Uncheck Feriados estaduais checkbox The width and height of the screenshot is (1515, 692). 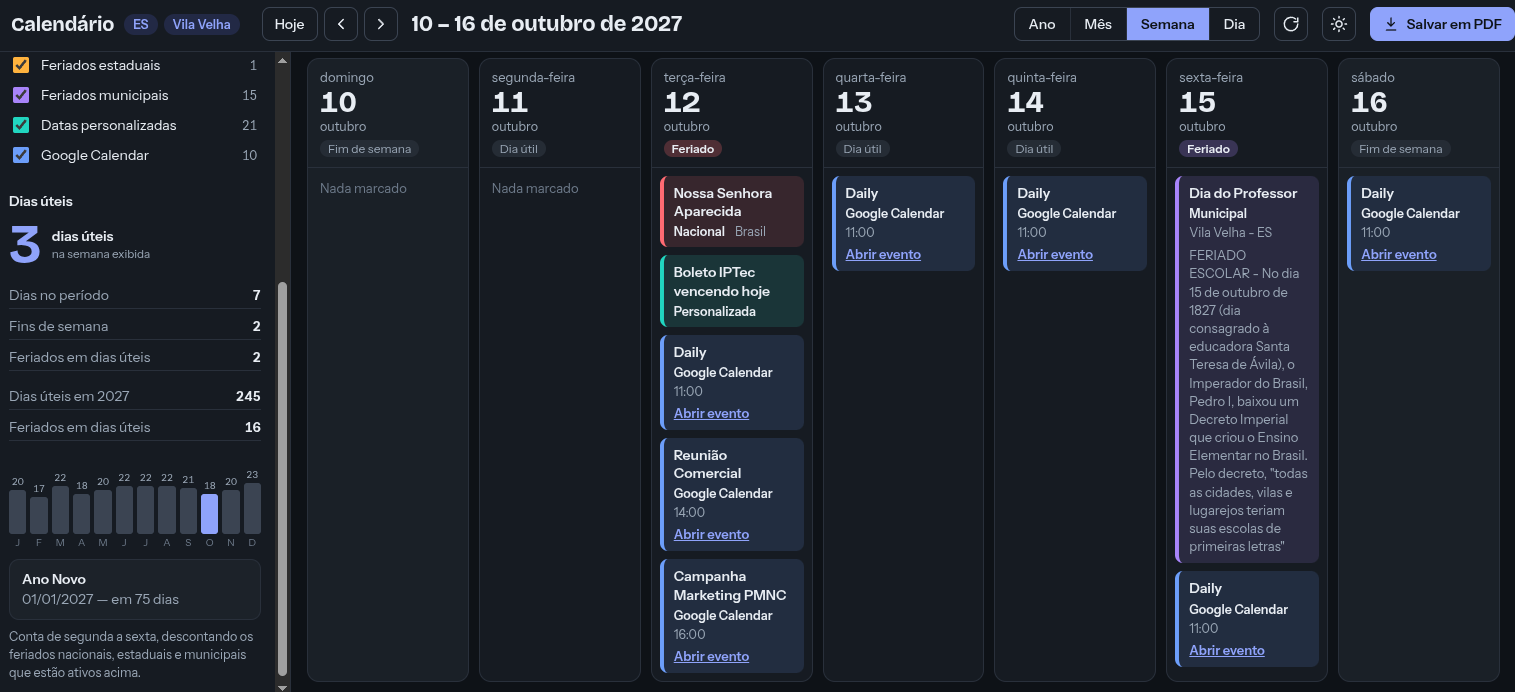[21, 65]
